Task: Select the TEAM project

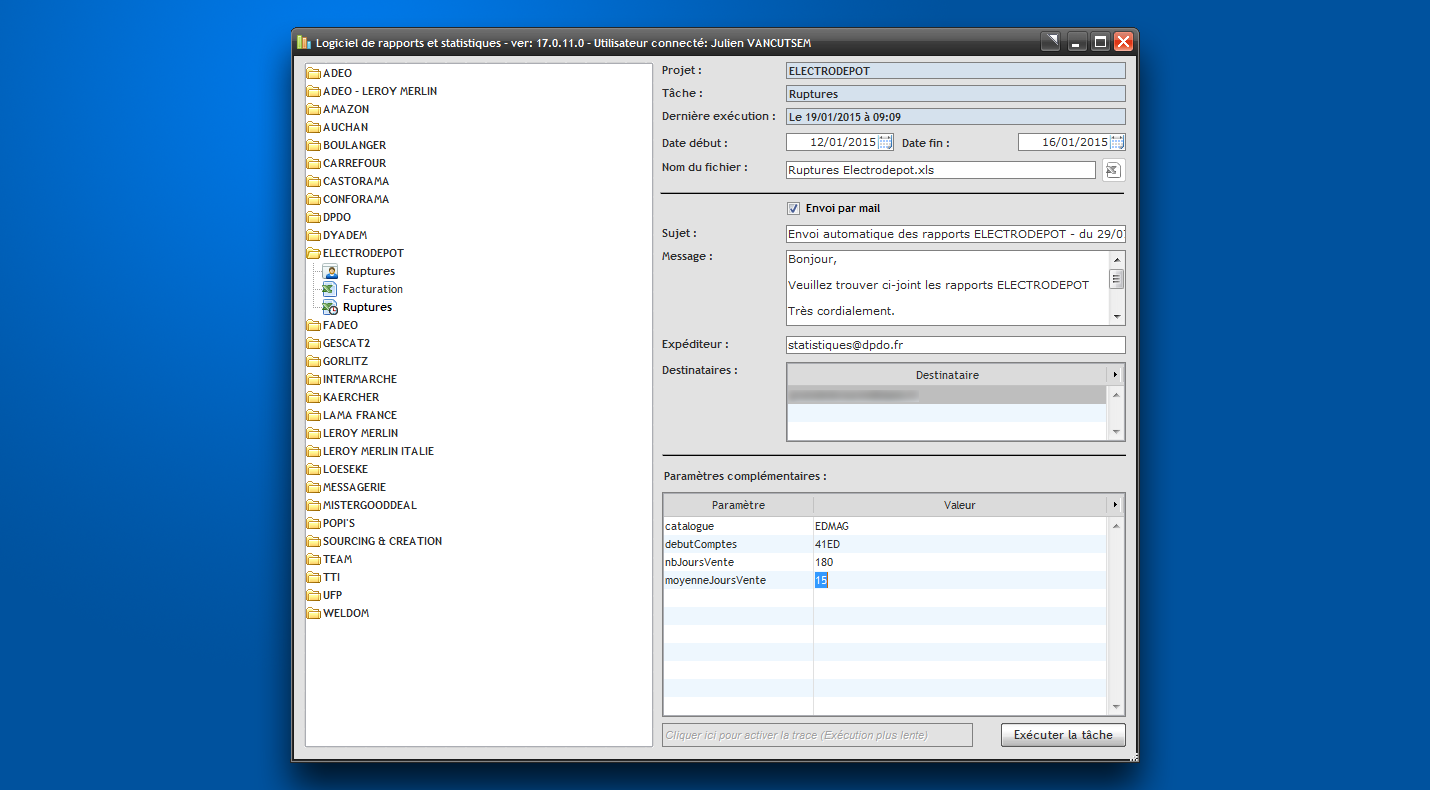Action: [x=337, y=559]
